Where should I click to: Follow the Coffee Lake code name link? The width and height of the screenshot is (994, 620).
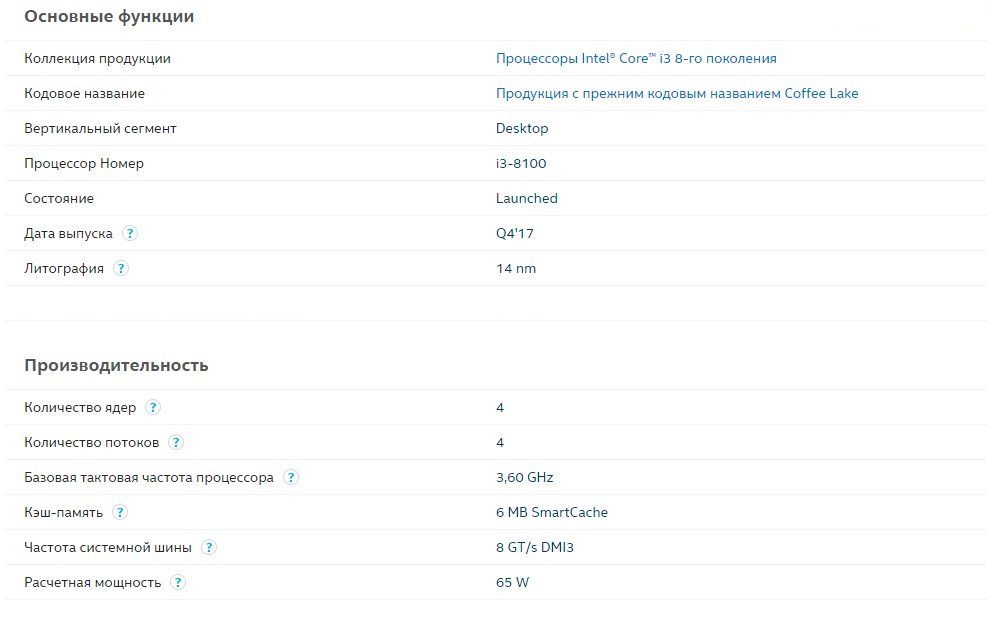tap(677, 93)
